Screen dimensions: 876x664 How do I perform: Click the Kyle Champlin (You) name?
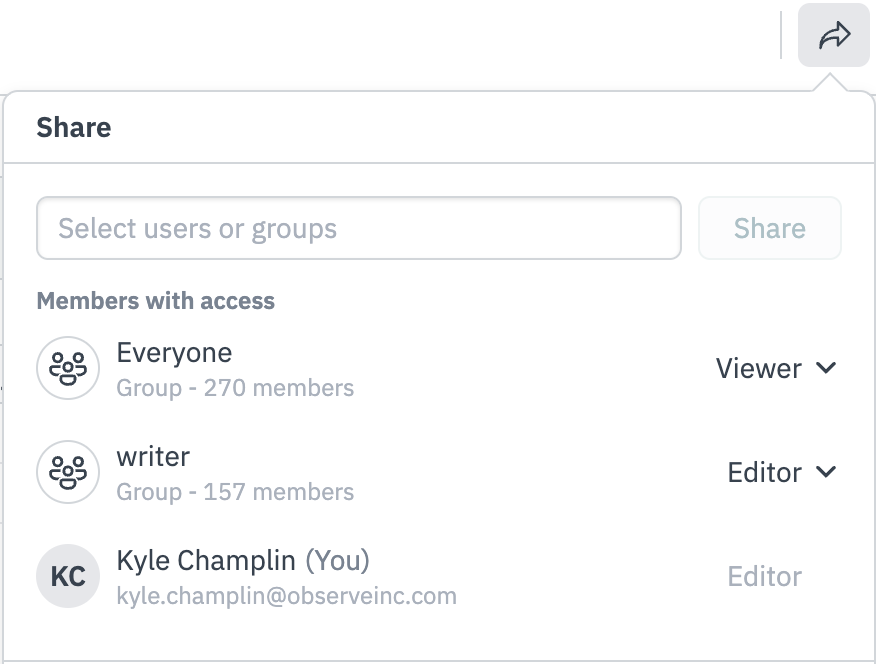(x=243, y=561)
